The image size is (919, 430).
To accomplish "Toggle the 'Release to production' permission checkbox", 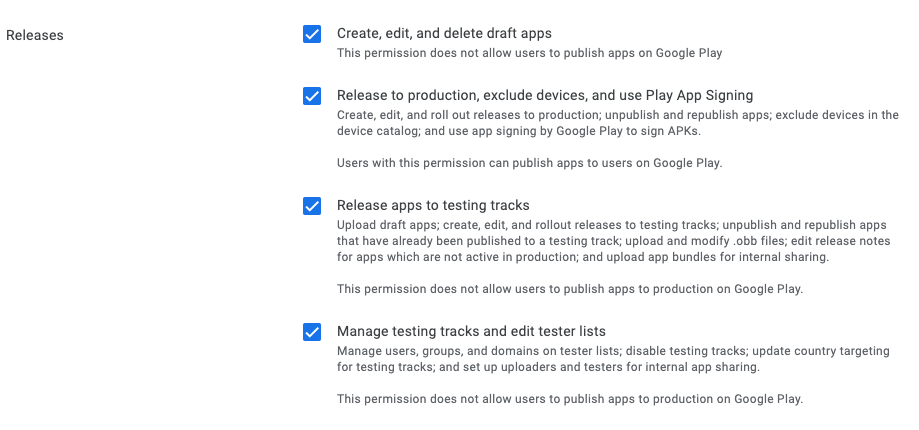I will [x=312, y=96].
